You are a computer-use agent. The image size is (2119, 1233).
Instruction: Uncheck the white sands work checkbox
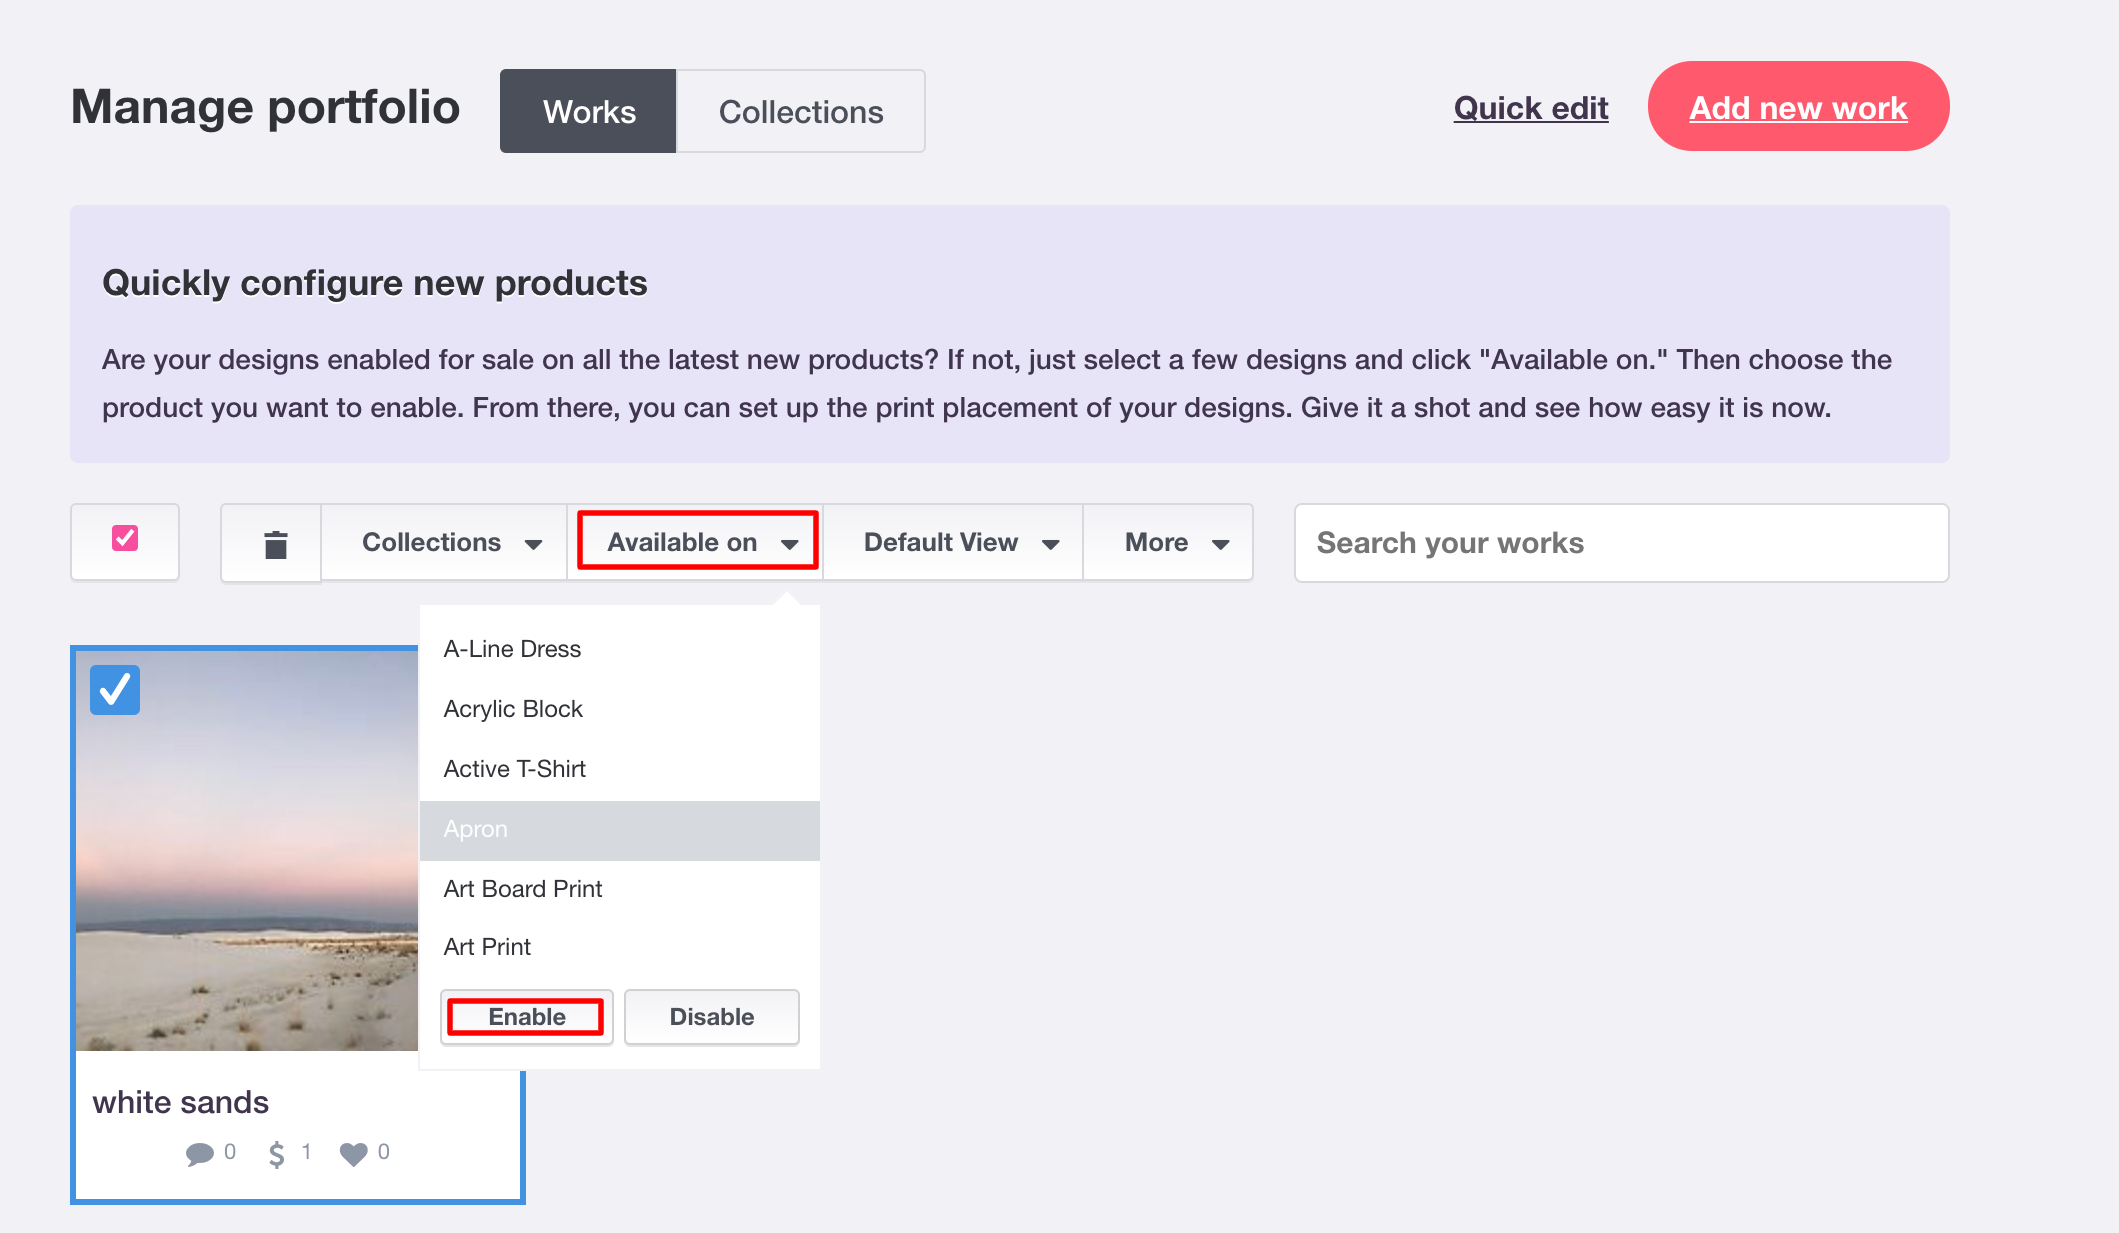(x=115, y=690)
